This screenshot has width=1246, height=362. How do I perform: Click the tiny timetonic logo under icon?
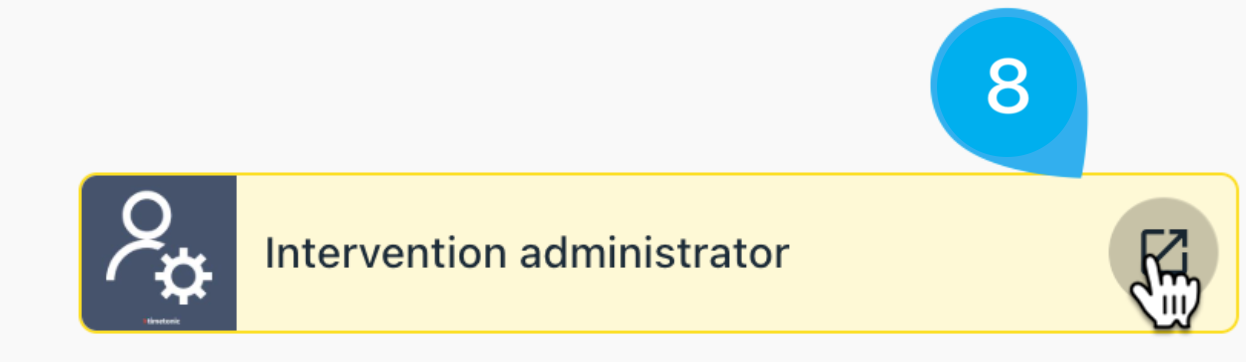click(x=160, y=321)
